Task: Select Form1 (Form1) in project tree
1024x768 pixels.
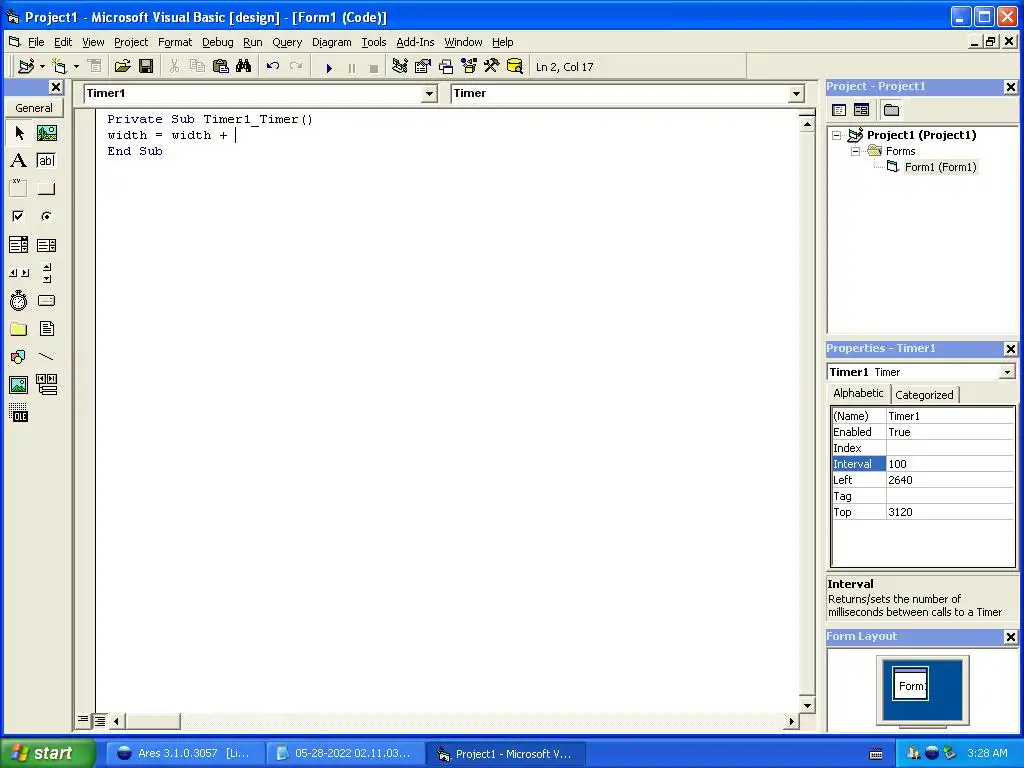Action: 940,167
